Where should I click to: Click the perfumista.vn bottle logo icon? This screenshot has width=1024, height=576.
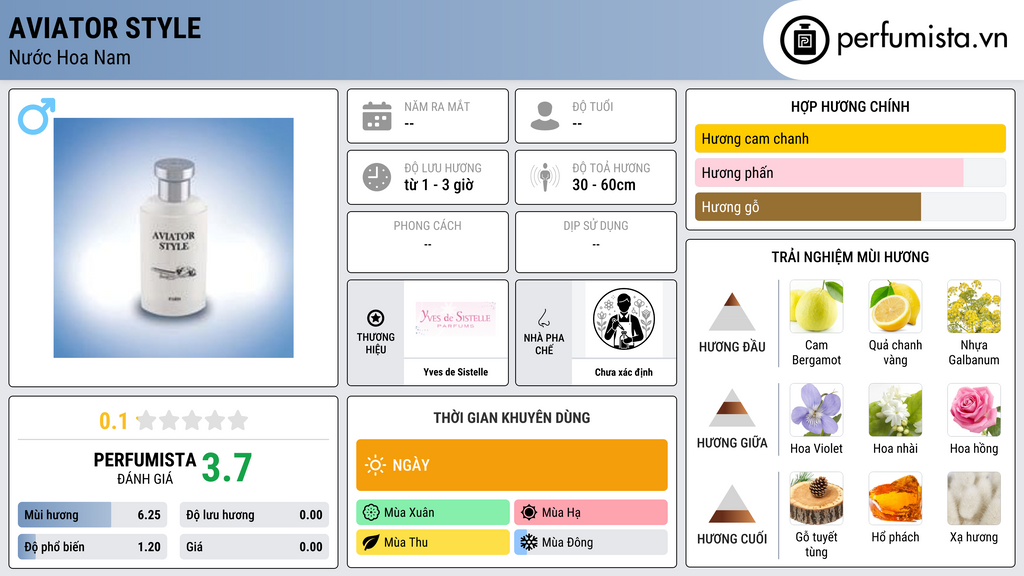pyautogui.click(x=804, y=40)
